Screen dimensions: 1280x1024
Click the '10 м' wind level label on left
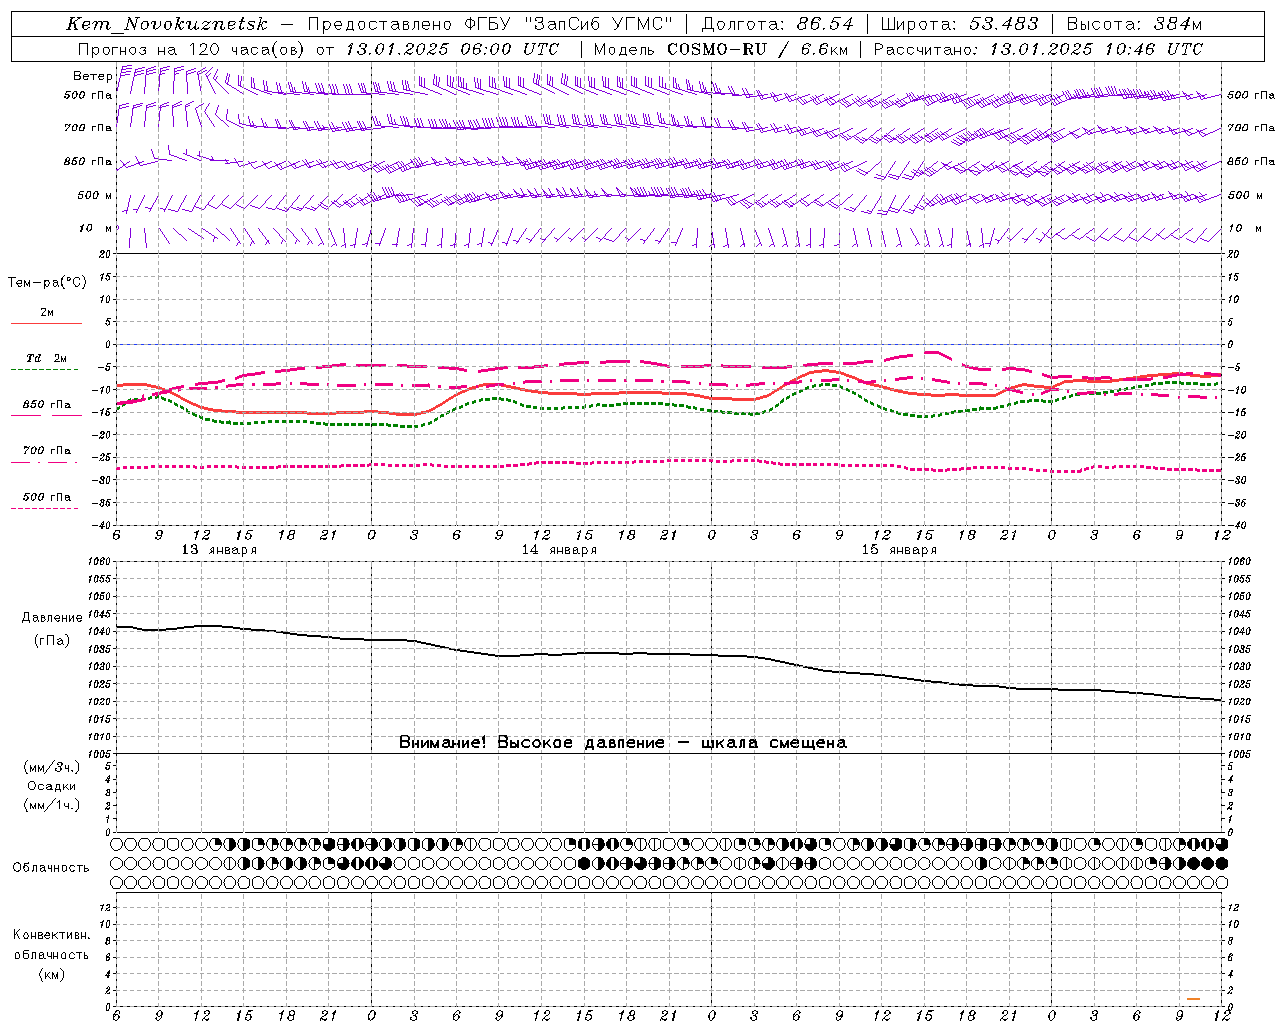point(96,229)
